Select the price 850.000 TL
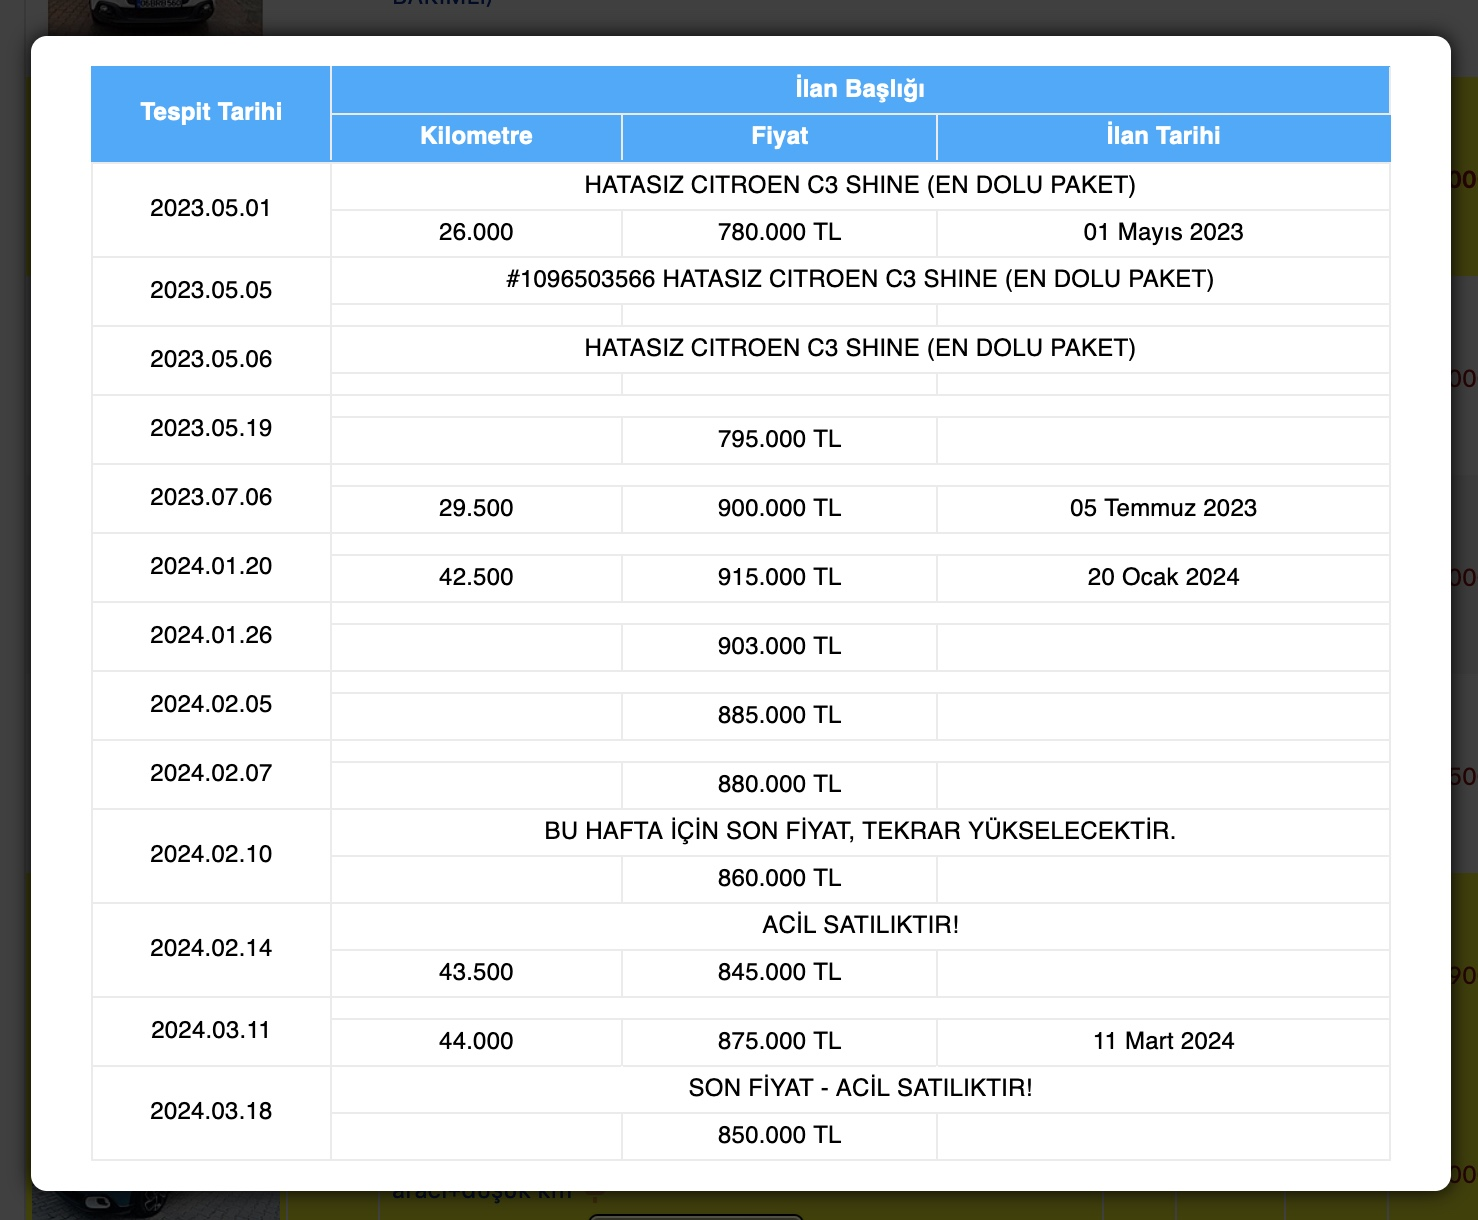 [779, 1135]
